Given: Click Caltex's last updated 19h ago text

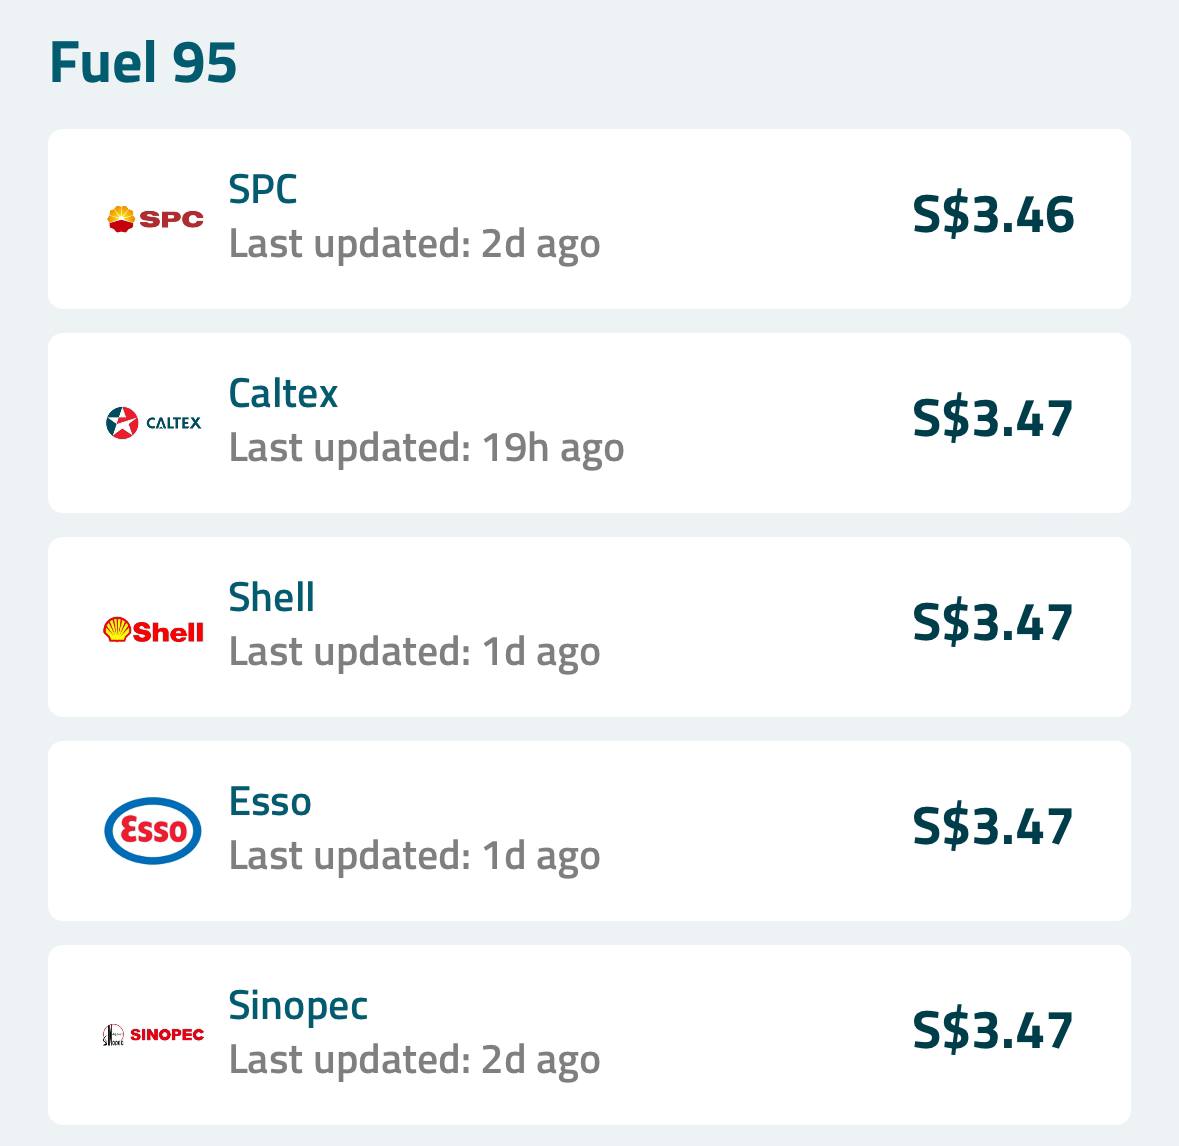Looking at the screenshot, I should 426,448.
